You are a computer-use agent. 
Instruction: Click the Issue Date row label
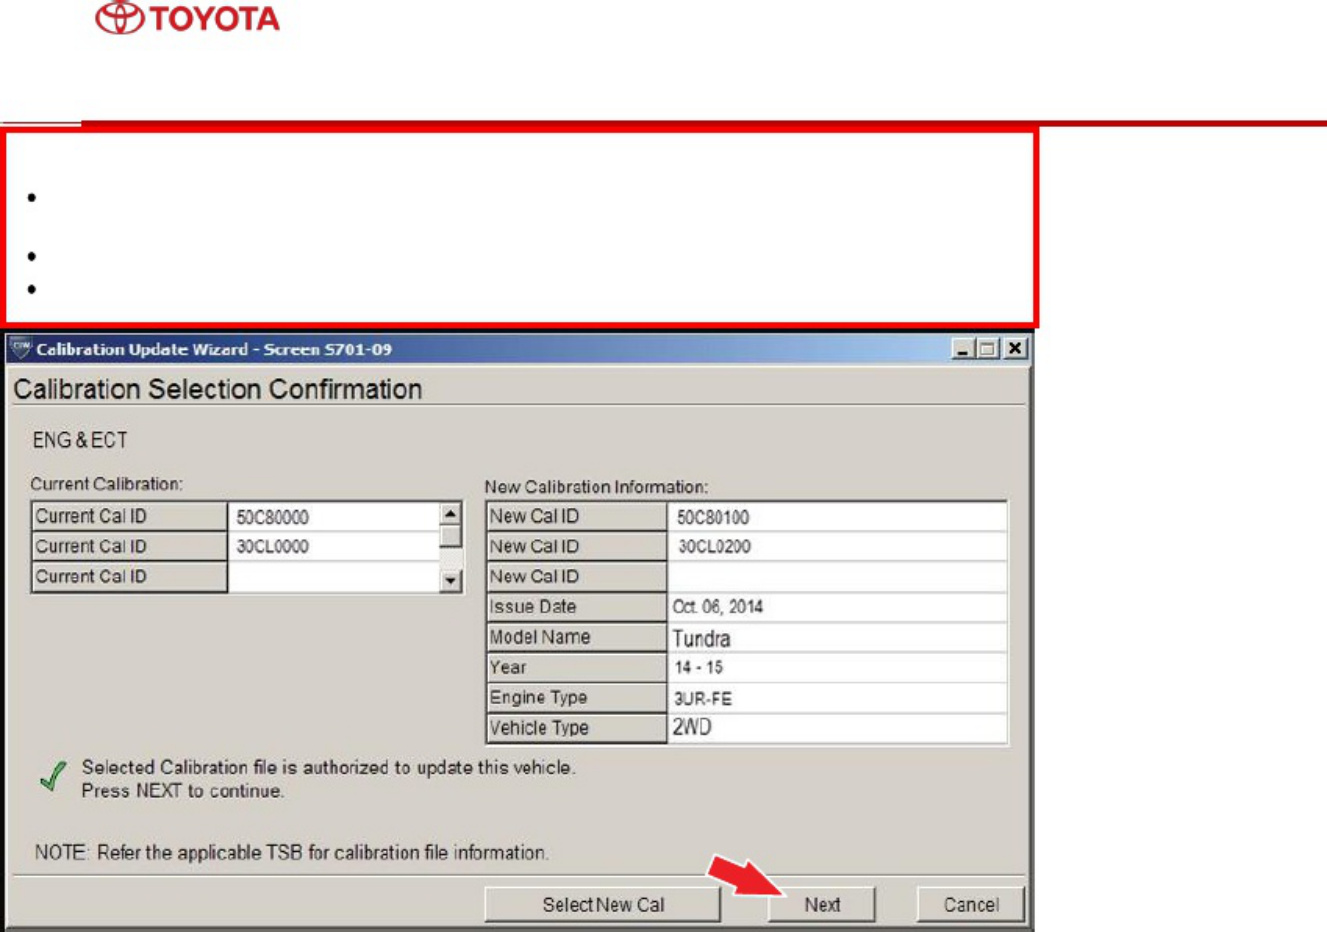pos(577,607)
